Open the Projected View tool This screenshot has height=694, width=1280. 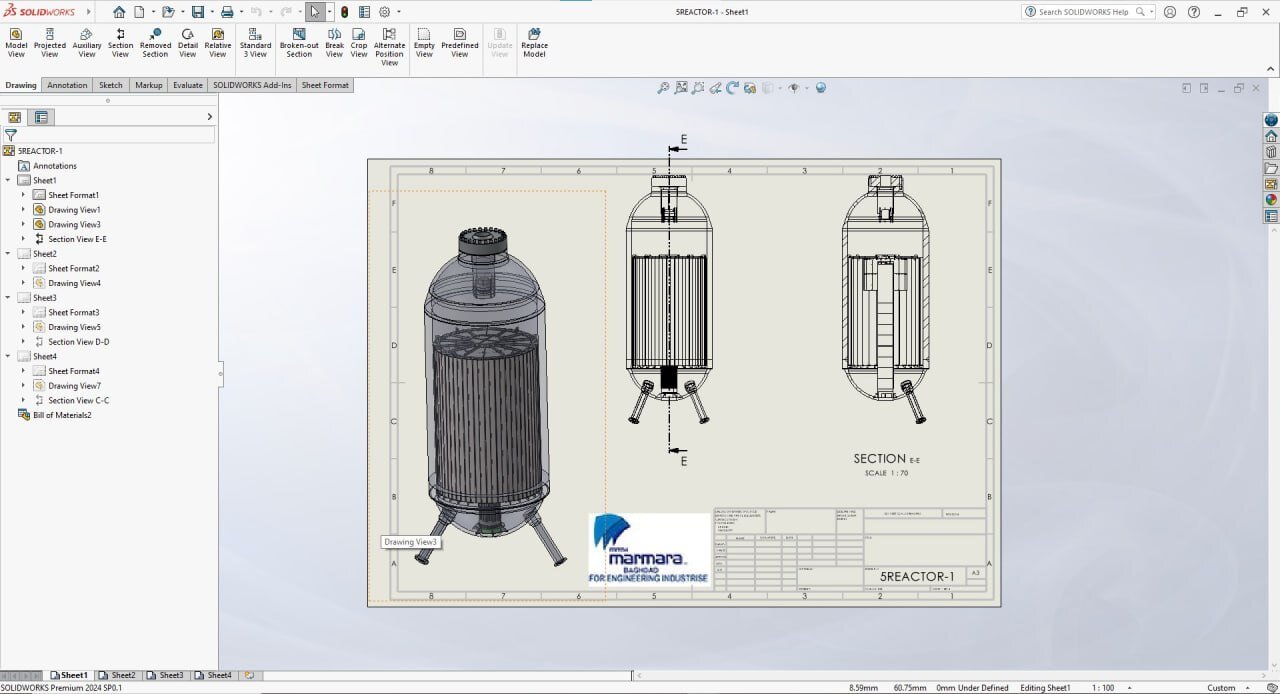50,43
